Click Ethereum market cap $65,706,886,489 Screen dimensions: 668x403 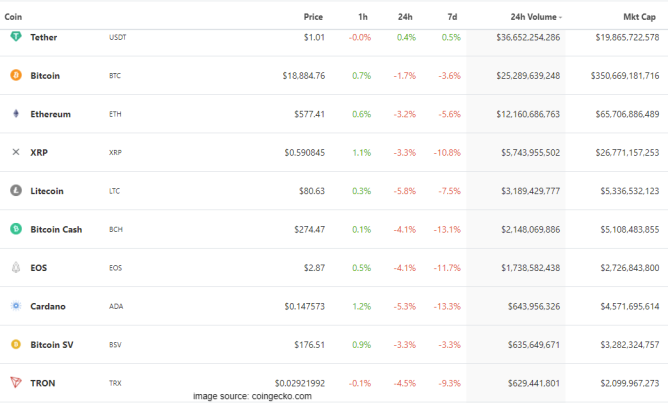(627, 114)
